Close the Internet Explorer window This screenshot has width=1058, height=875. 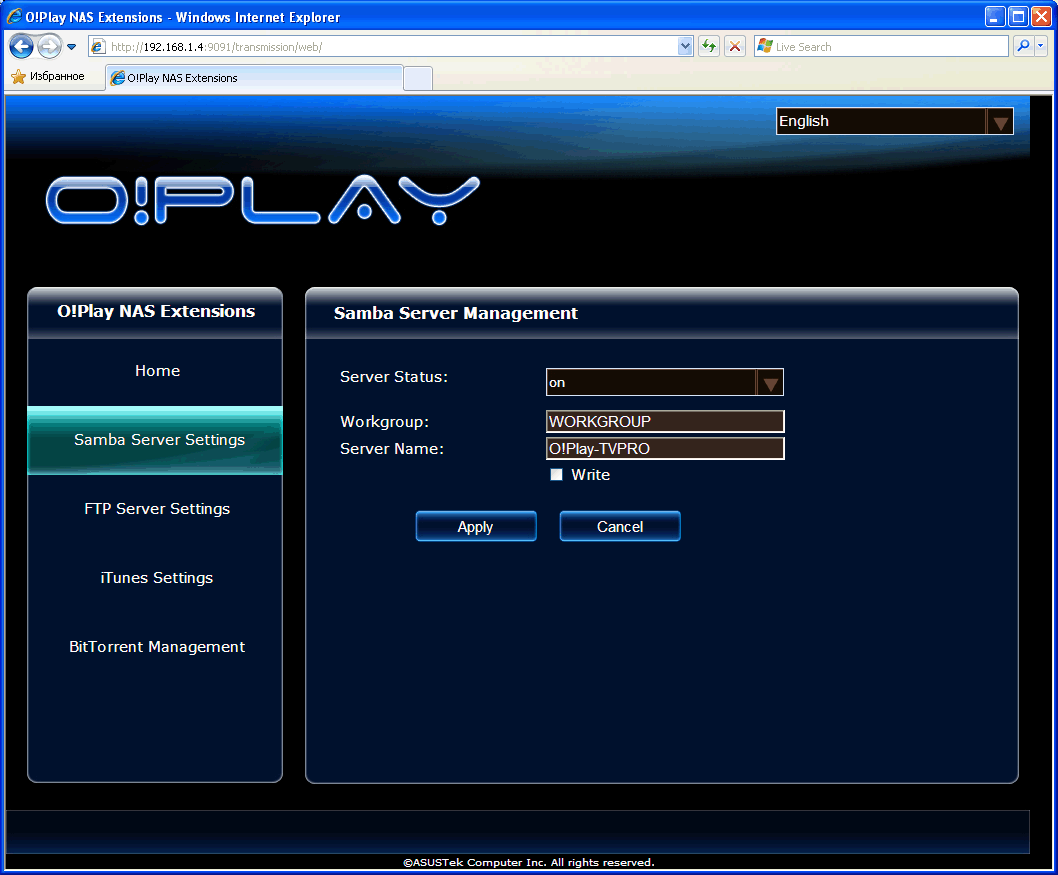click(x=1041, y=16)
